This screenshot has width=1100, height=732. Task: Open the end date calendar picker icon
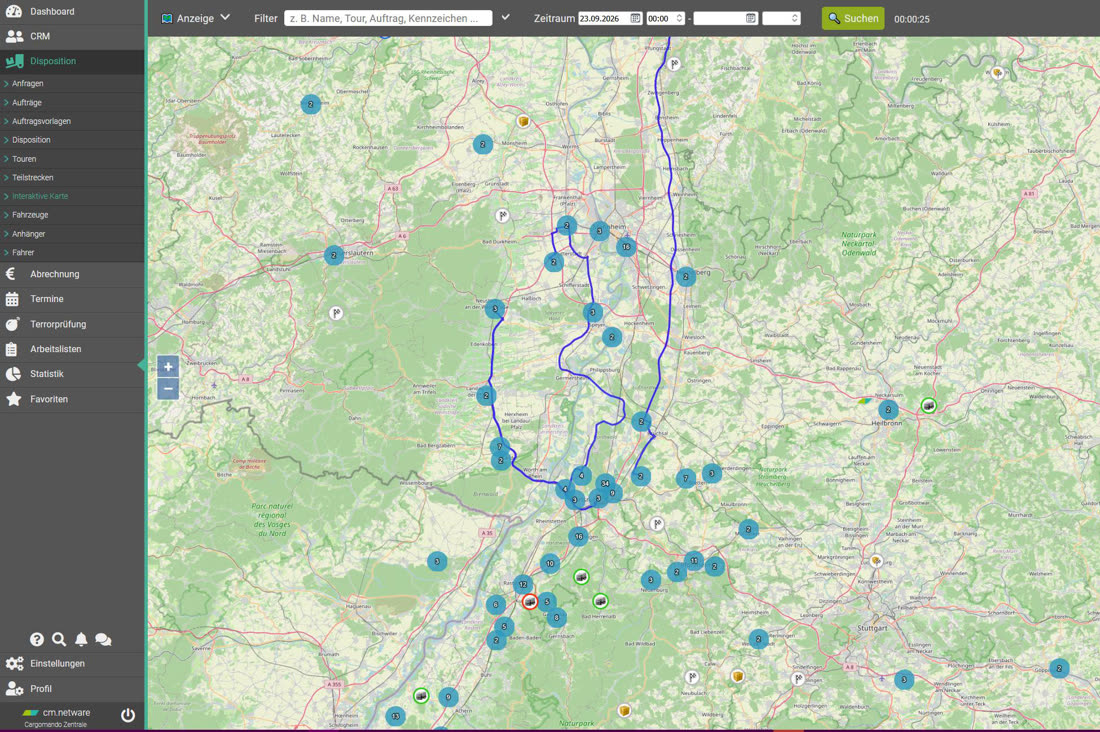751,18
